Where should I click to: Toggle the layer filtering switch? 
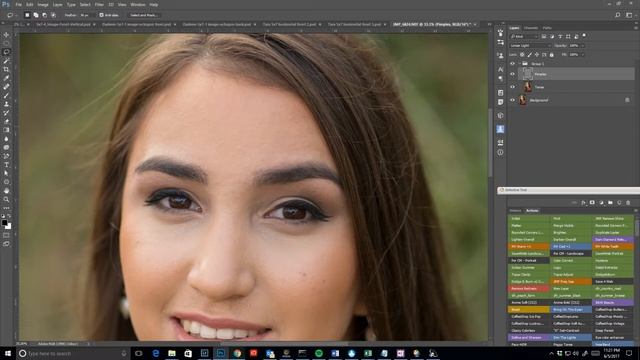(584, 36)
